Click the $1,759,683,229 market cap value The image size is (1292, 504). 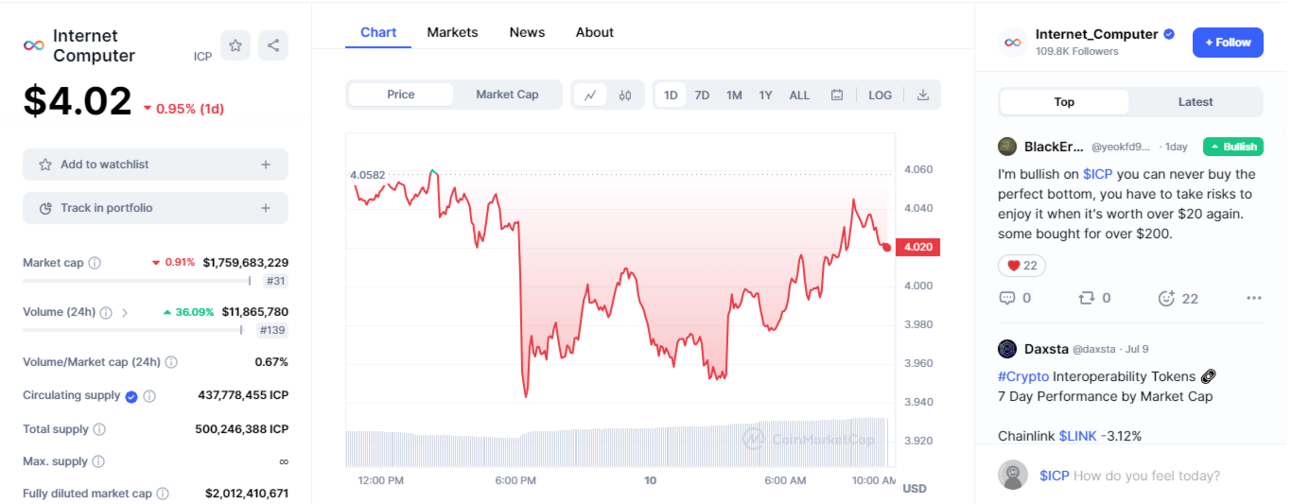coord(246,263)
